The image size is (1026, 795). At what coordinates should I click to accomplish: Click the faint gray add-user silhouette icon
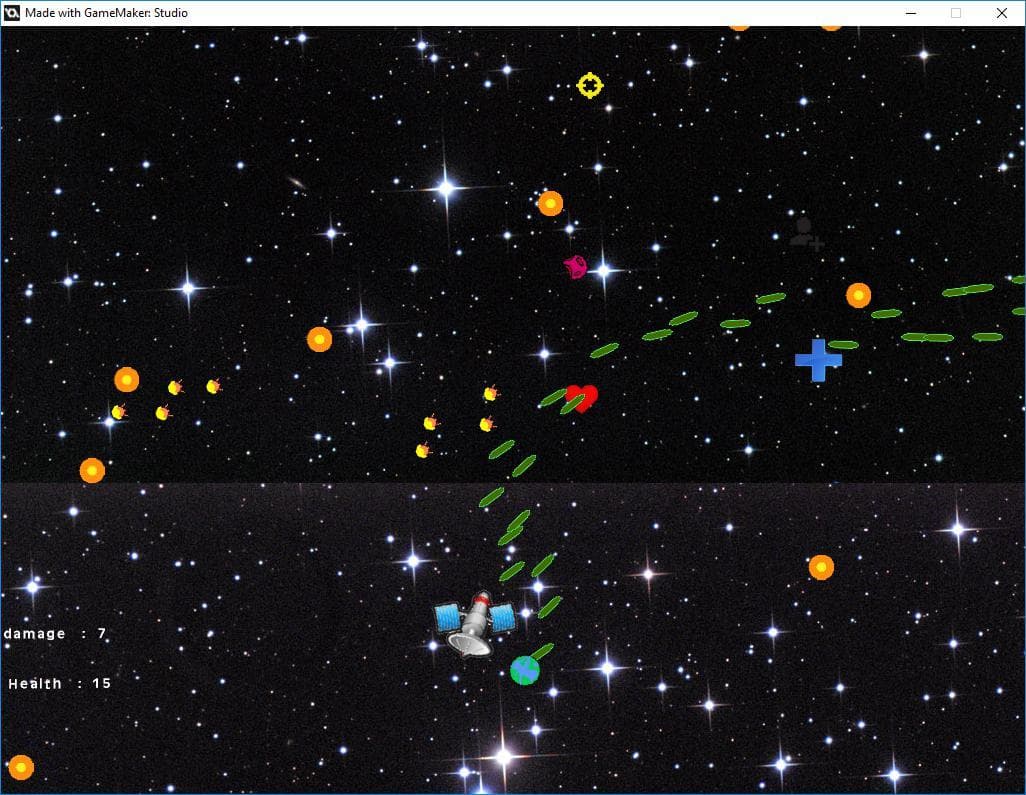pos(805,234)
